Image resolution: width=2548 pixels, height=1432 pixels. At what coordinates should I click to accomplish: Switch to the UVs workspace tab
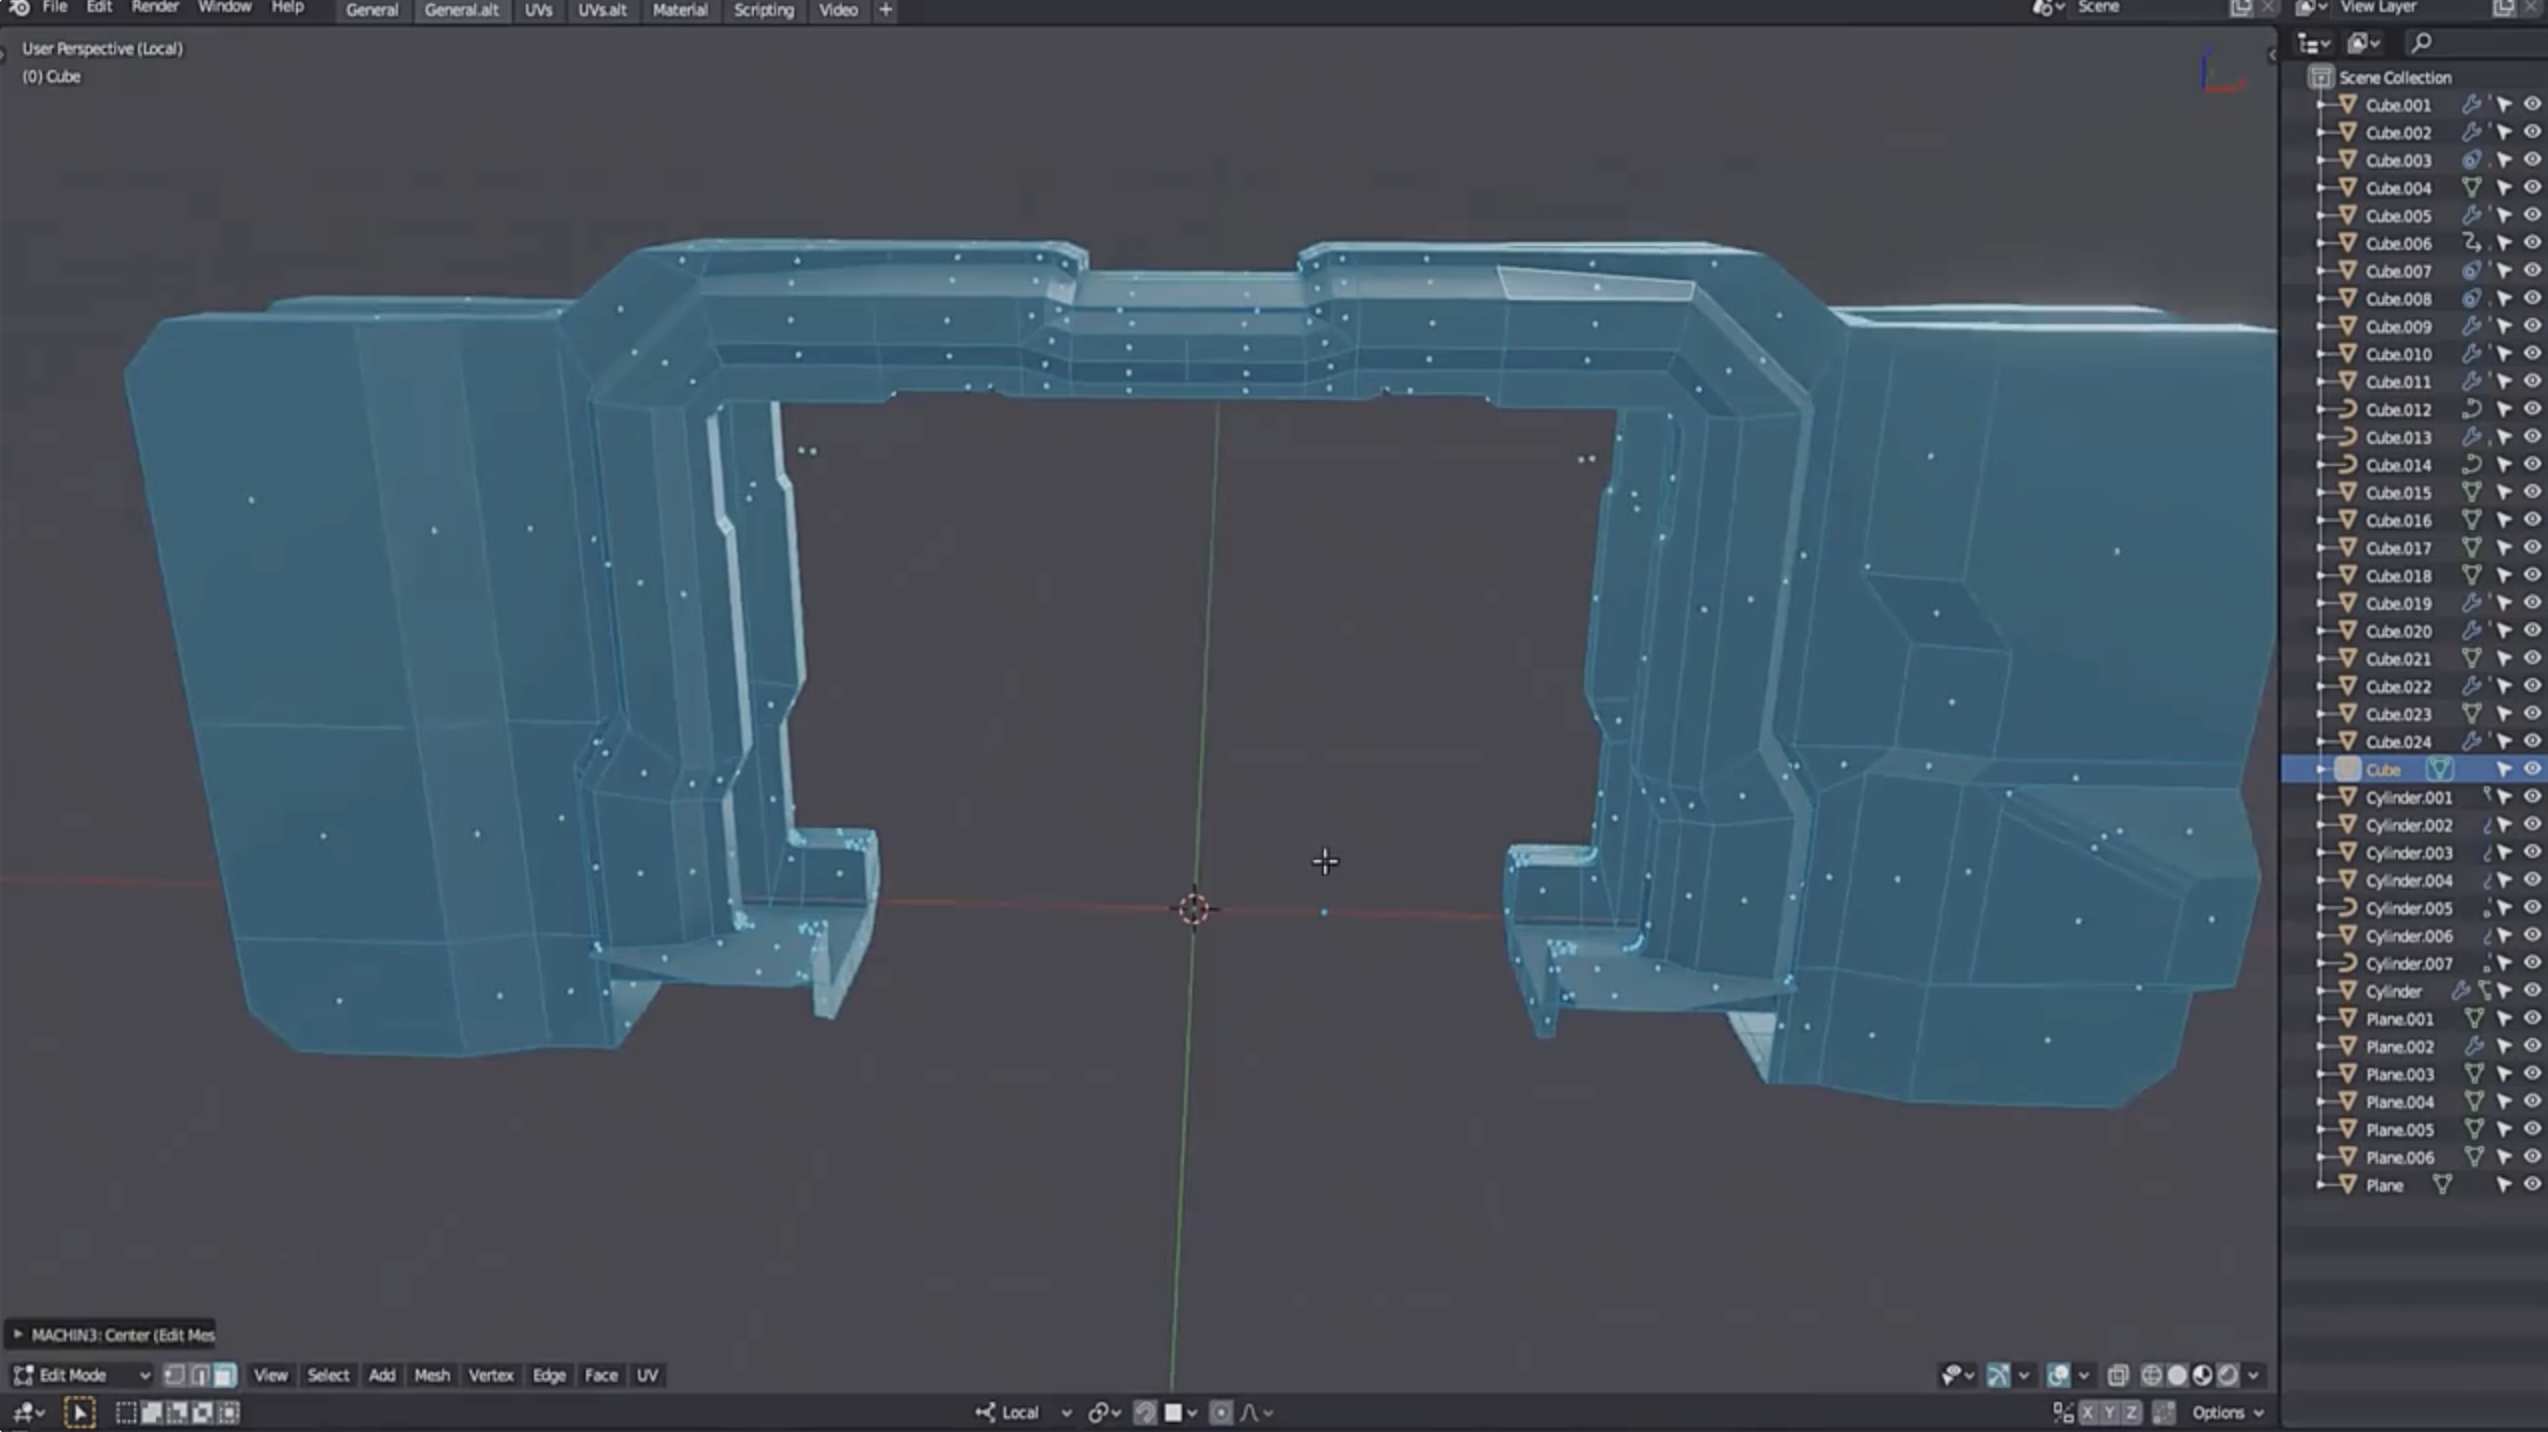click(x=538, y=10)
